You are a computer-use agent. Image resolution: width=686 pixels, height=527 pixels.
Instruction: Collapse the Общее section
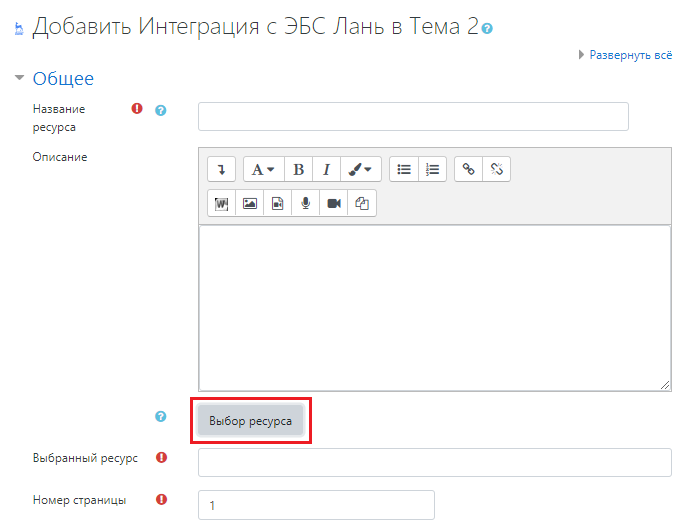point(63,78)
